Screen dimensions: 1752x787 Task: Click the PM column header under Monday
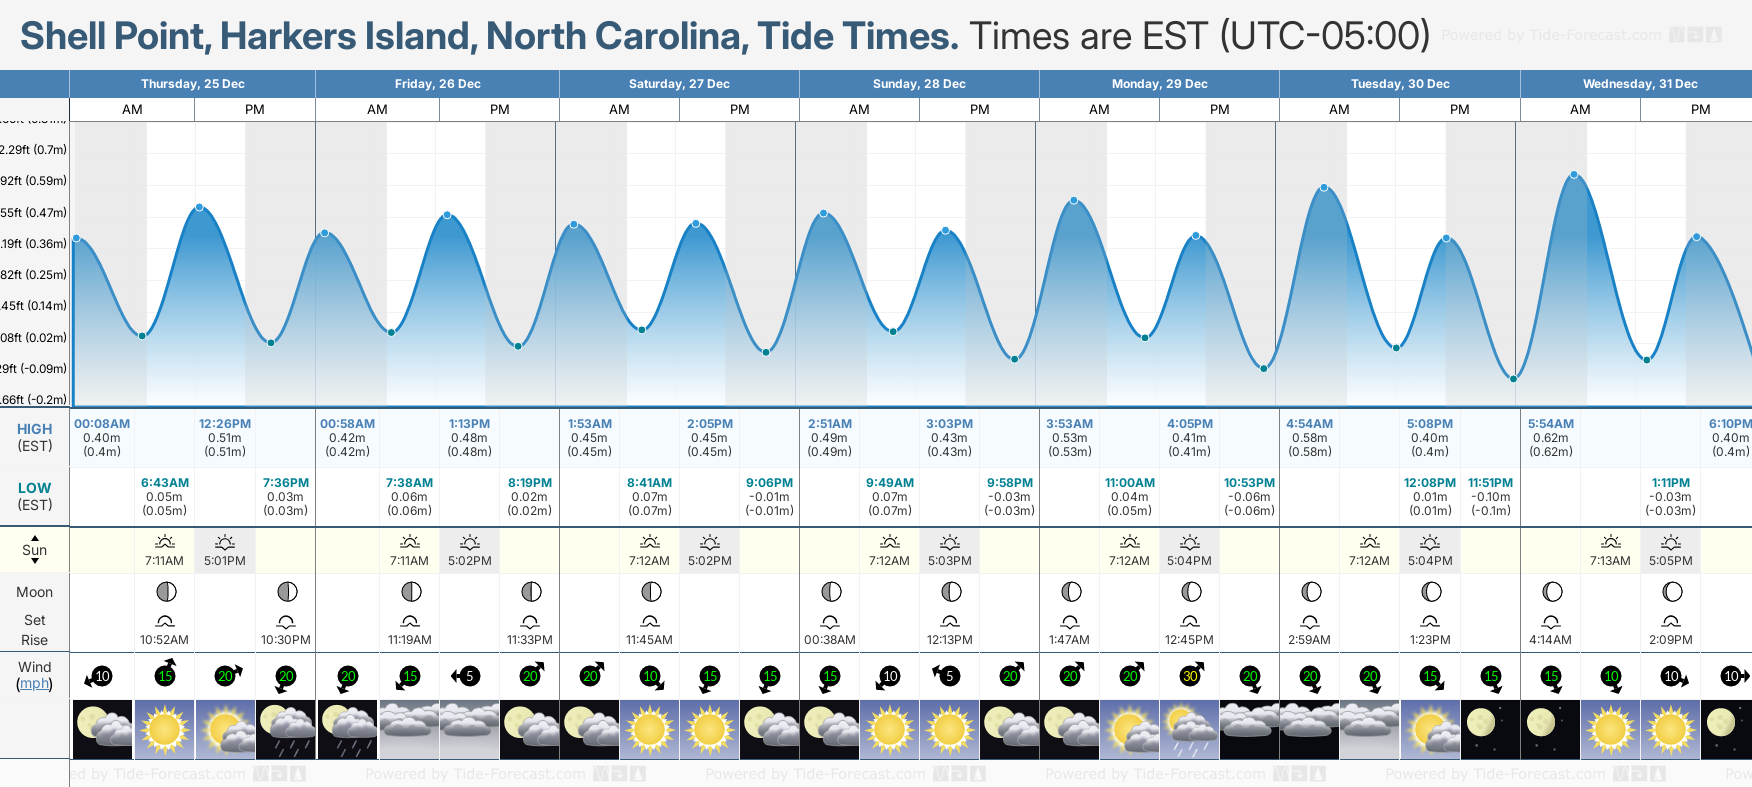point(1220,110)
